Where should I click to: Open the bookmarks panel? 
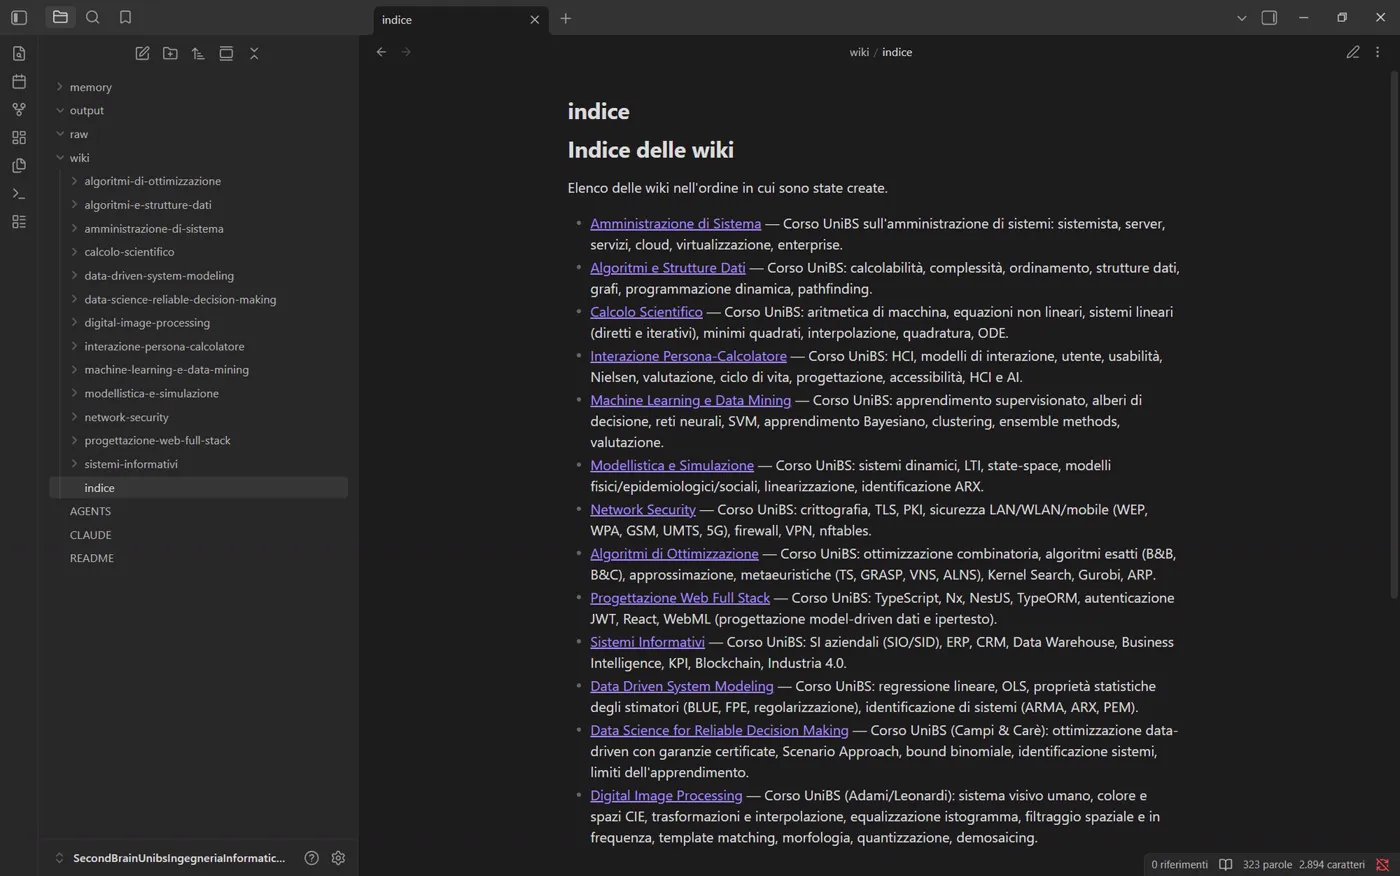point(125,17)
